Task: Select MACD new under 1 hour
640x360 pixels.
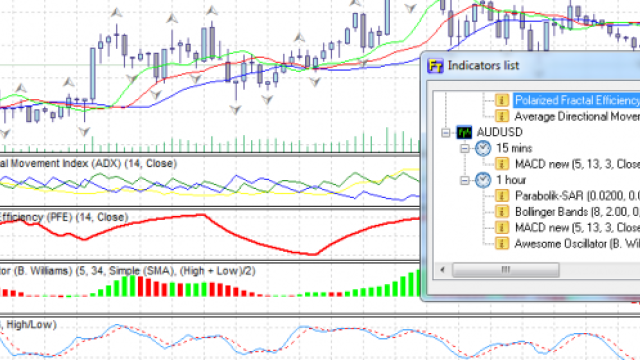Action: (x=576, y=228)
